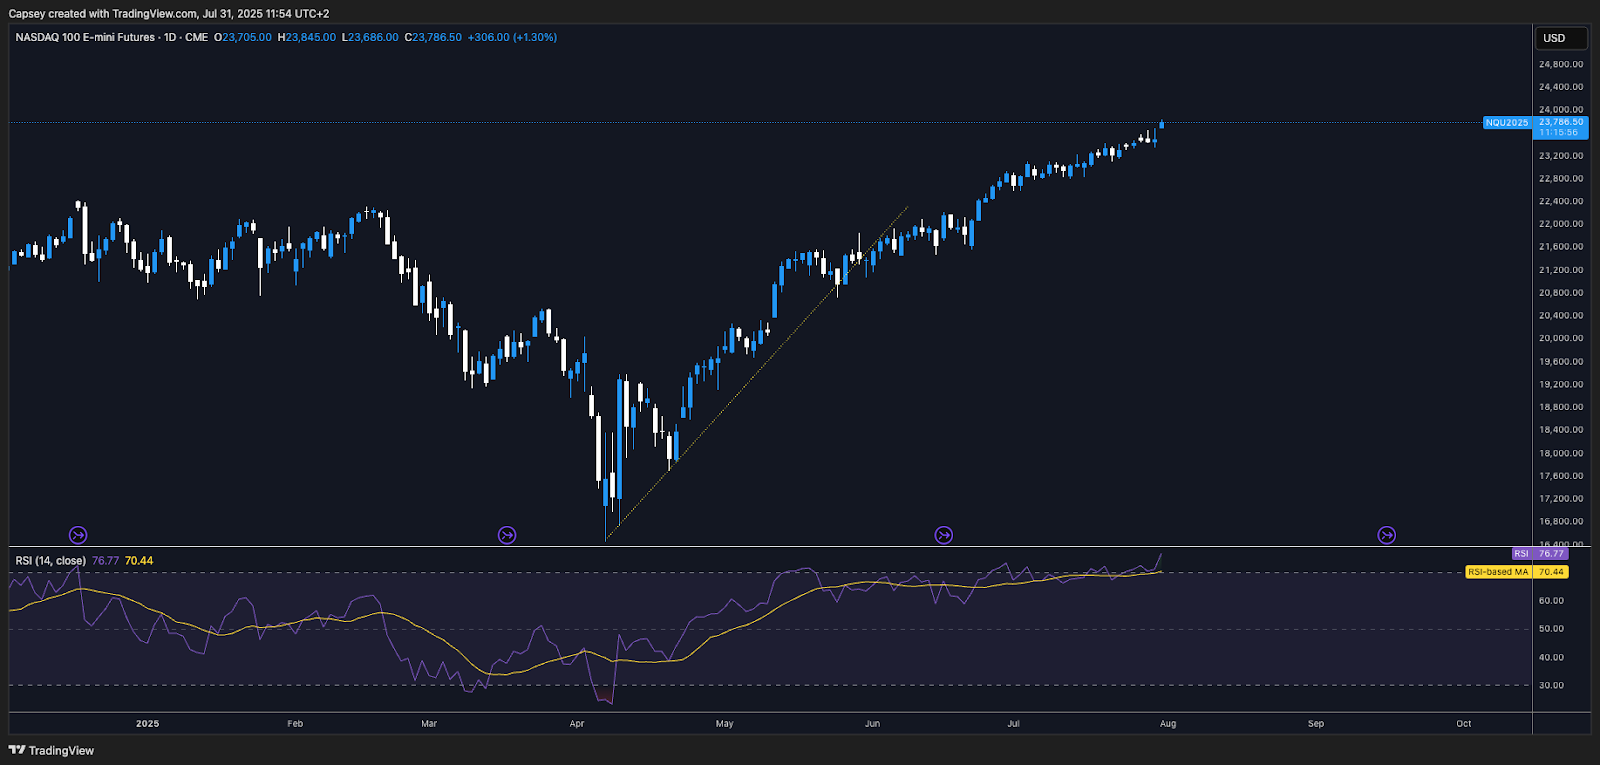Select the yellow dotted trendline on chart
Screen dimensions: 1600x765
click(756, 373)
